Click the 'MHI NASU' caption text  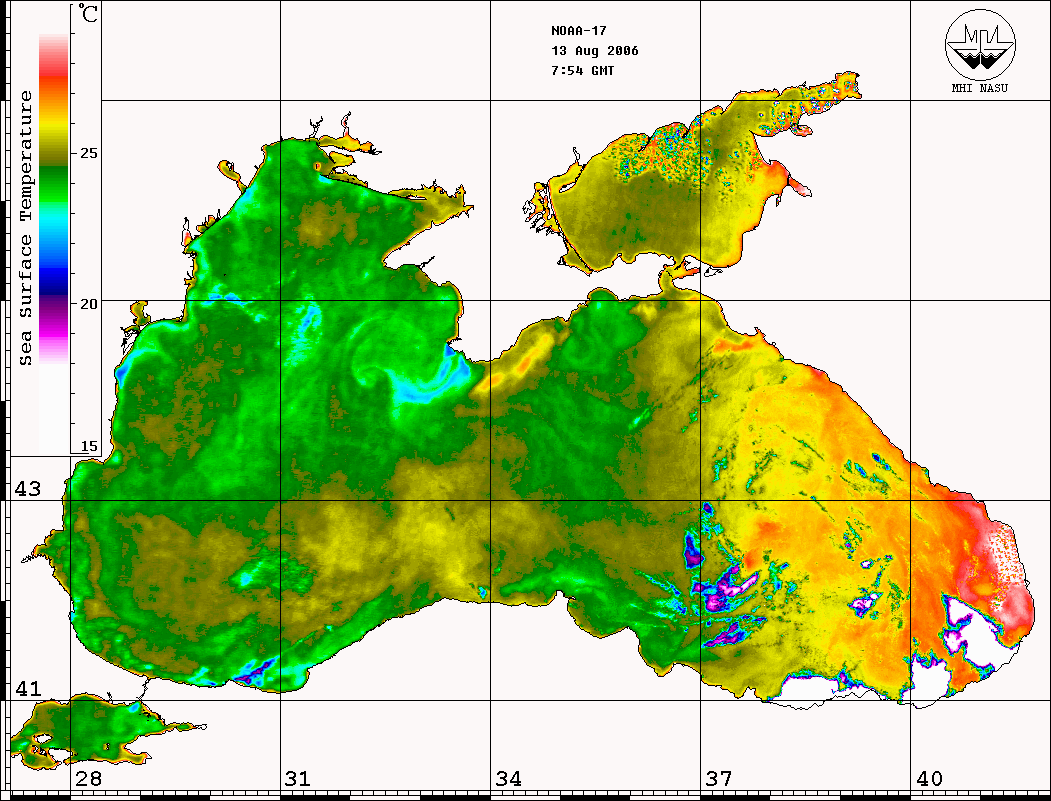(x=980, y=88)
